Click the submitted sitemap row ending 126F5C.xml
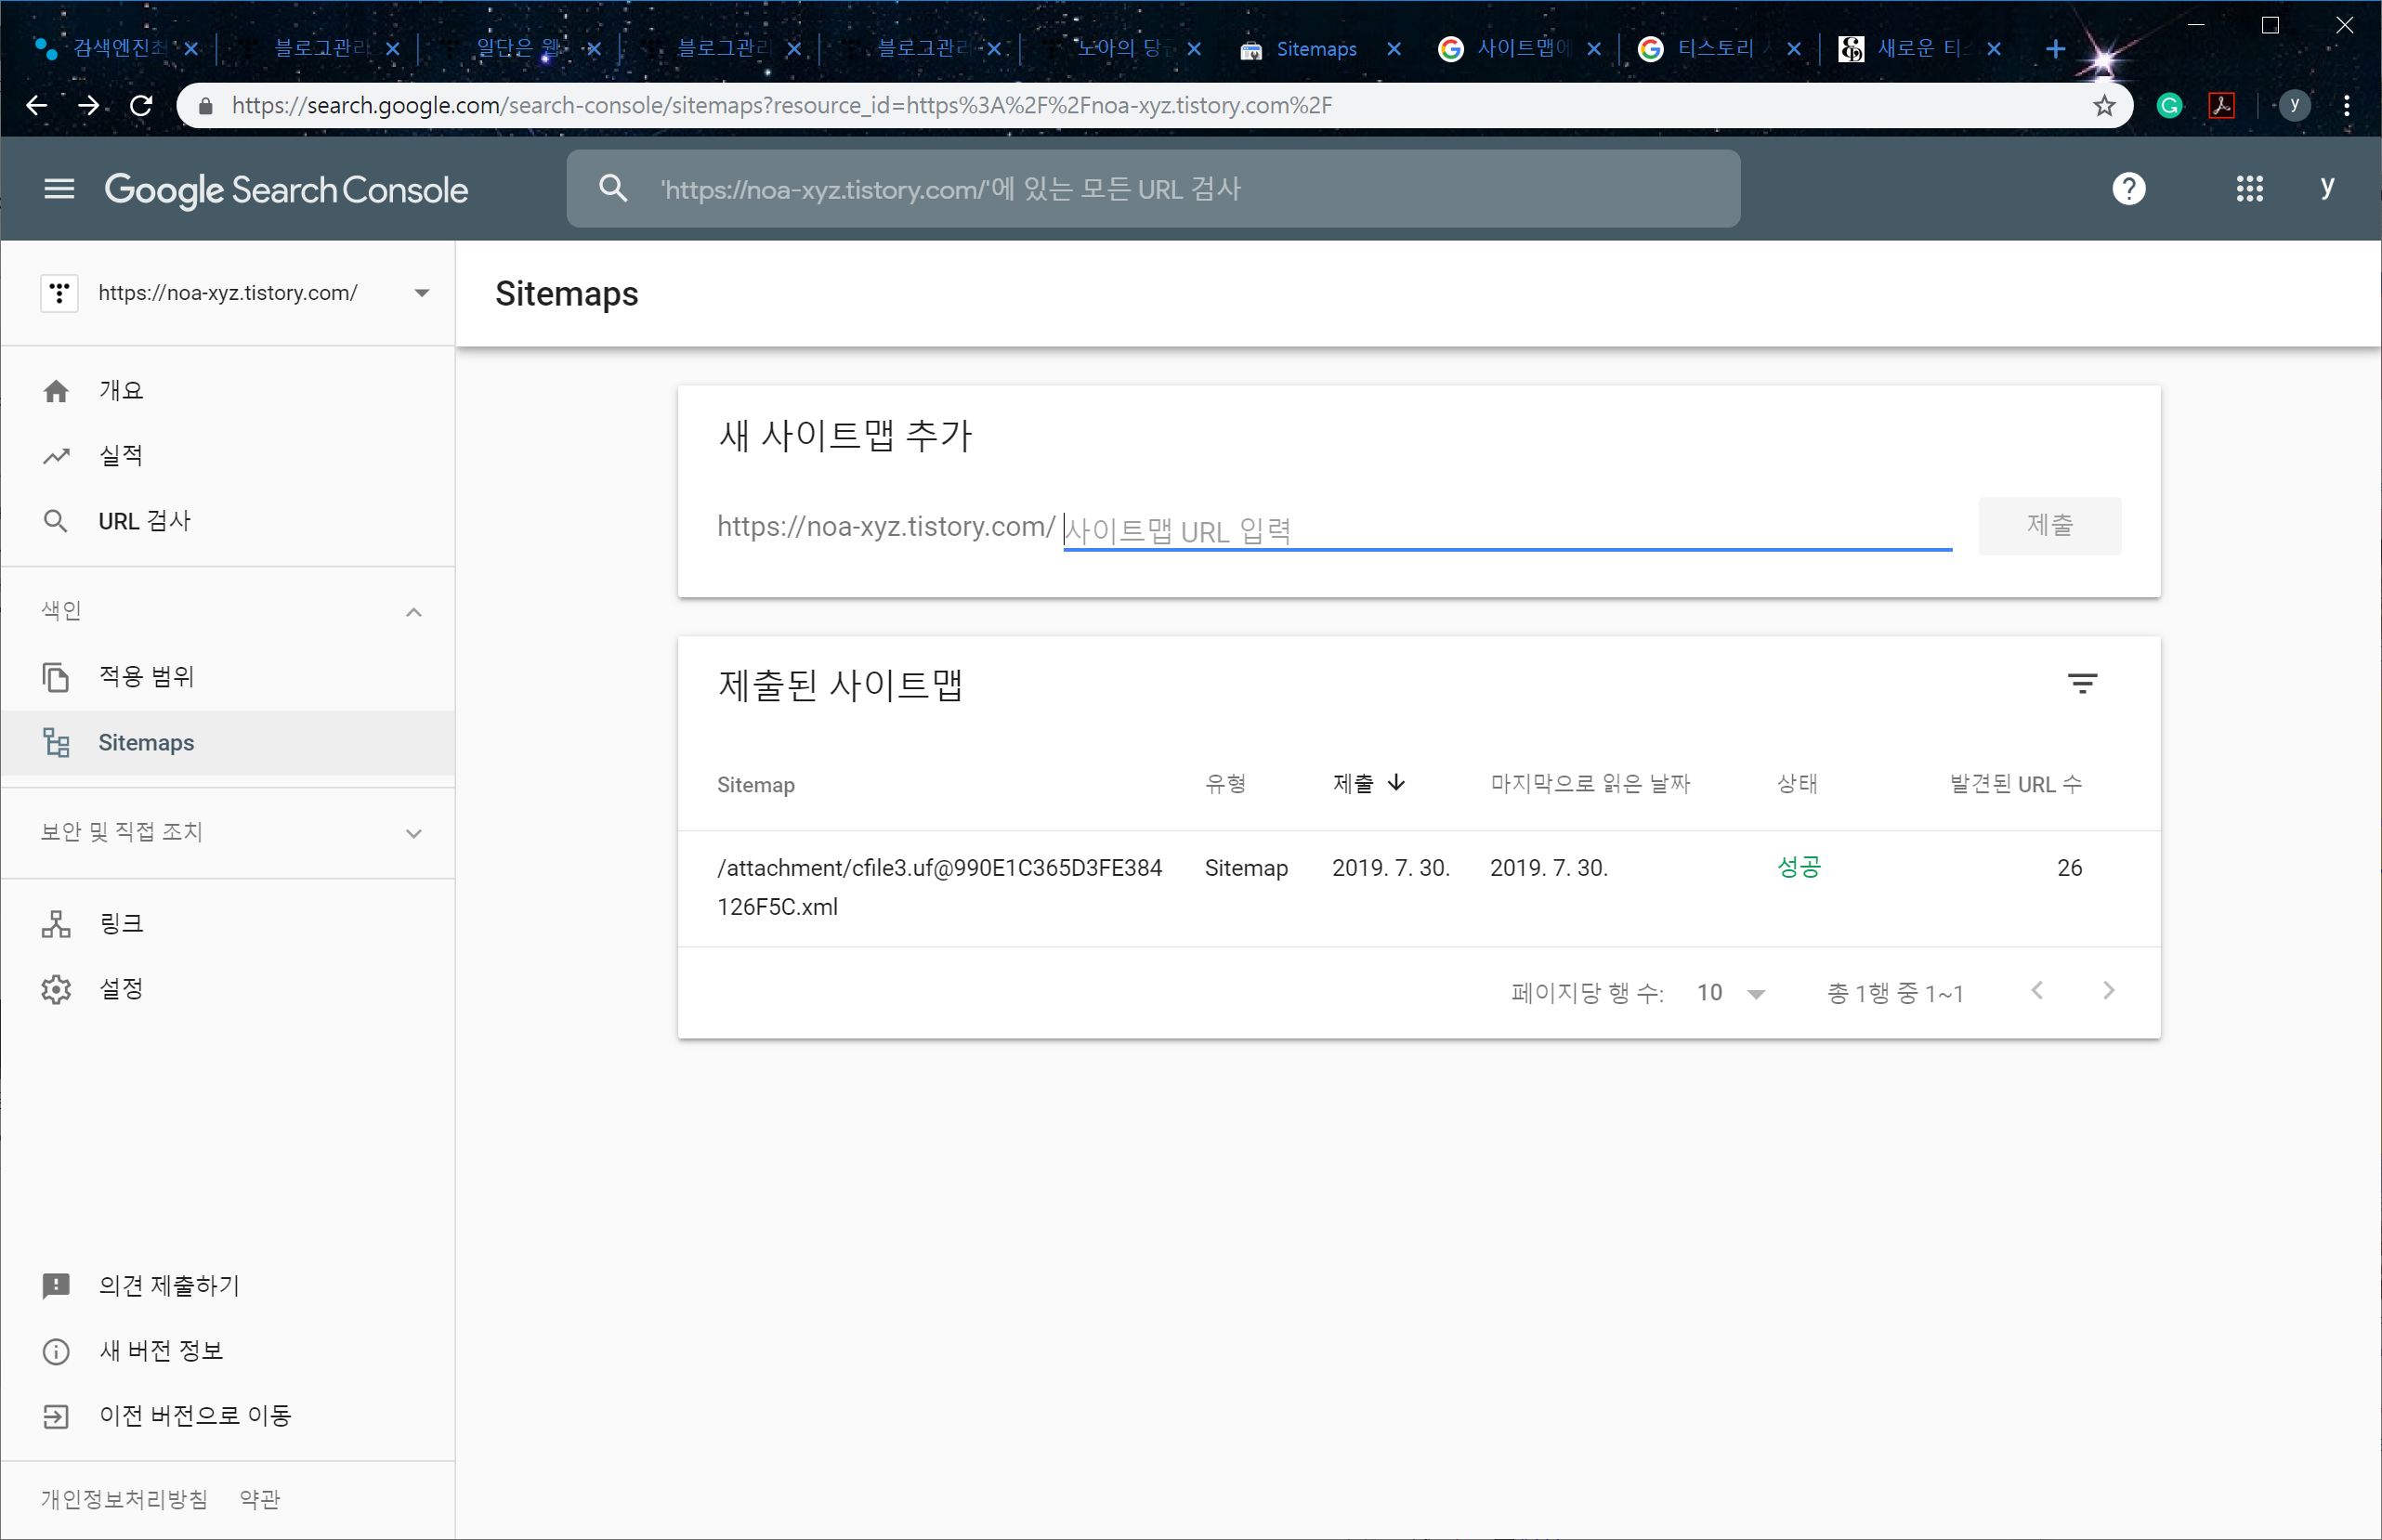Viewport: 2382px width, 1540px height. [x=1418, y=888]
